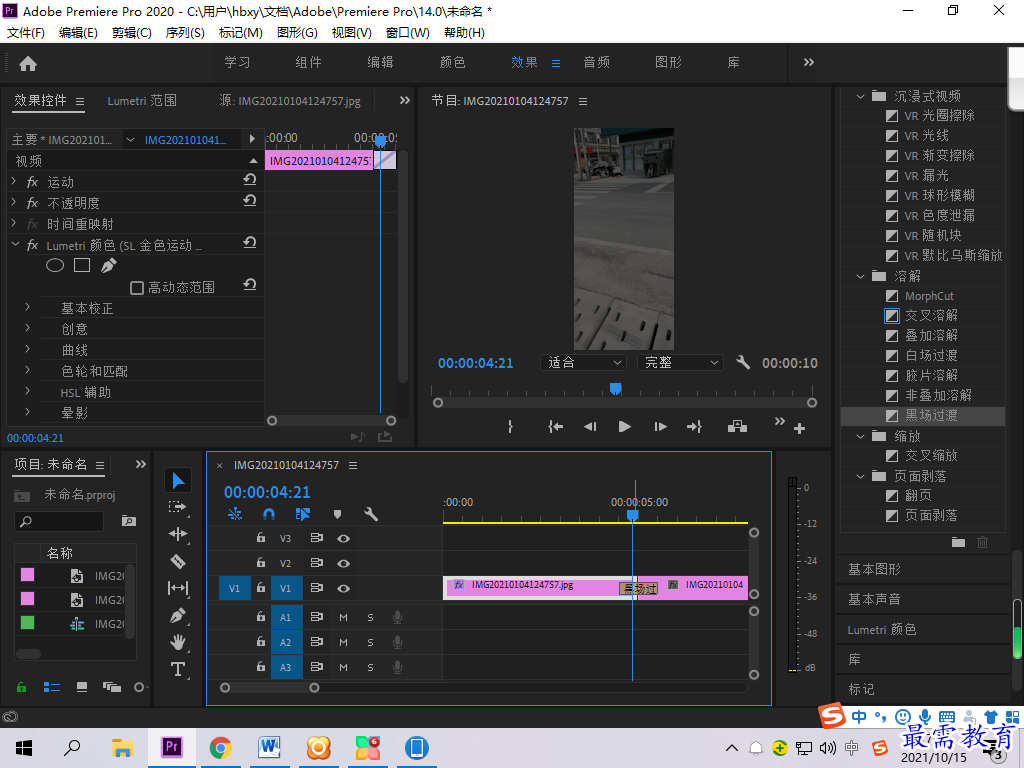Select the Track Select Forward tool
The image size is (1024, 768).
pos(177,507)
